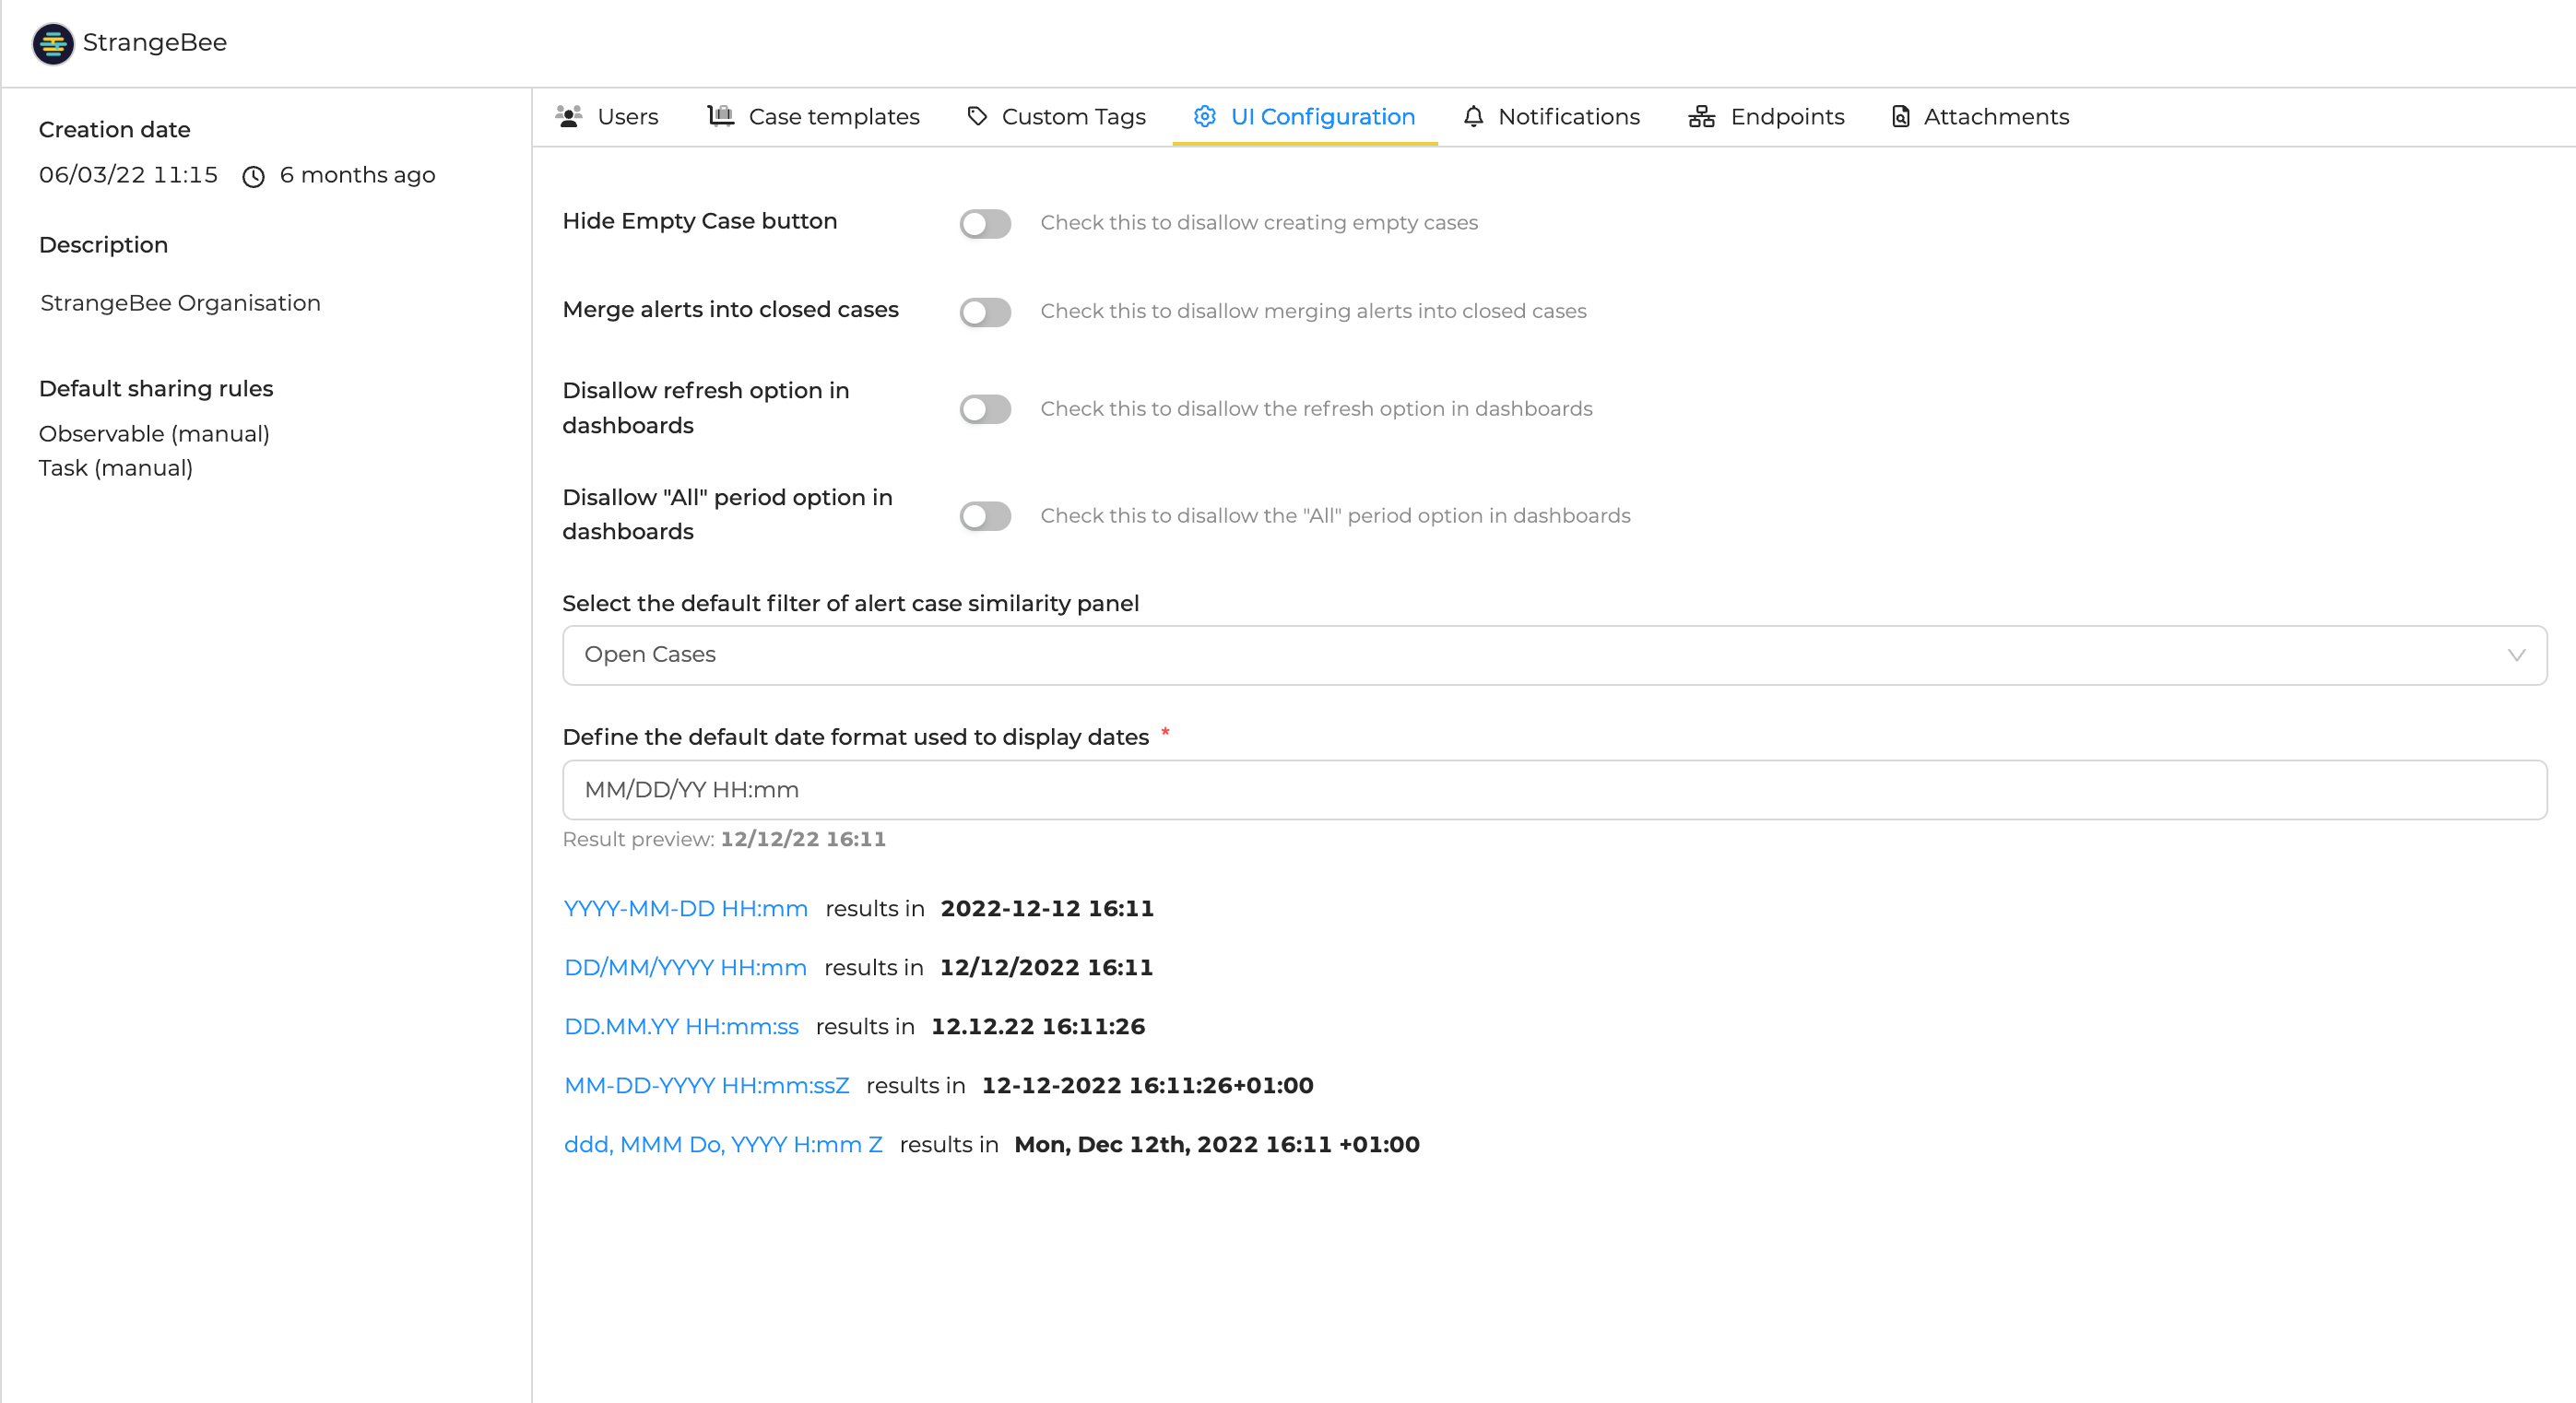Open the alert case similarity filter dropdown
2576x1403 pixels.
pyautogui.click(x=1554, y=655)
